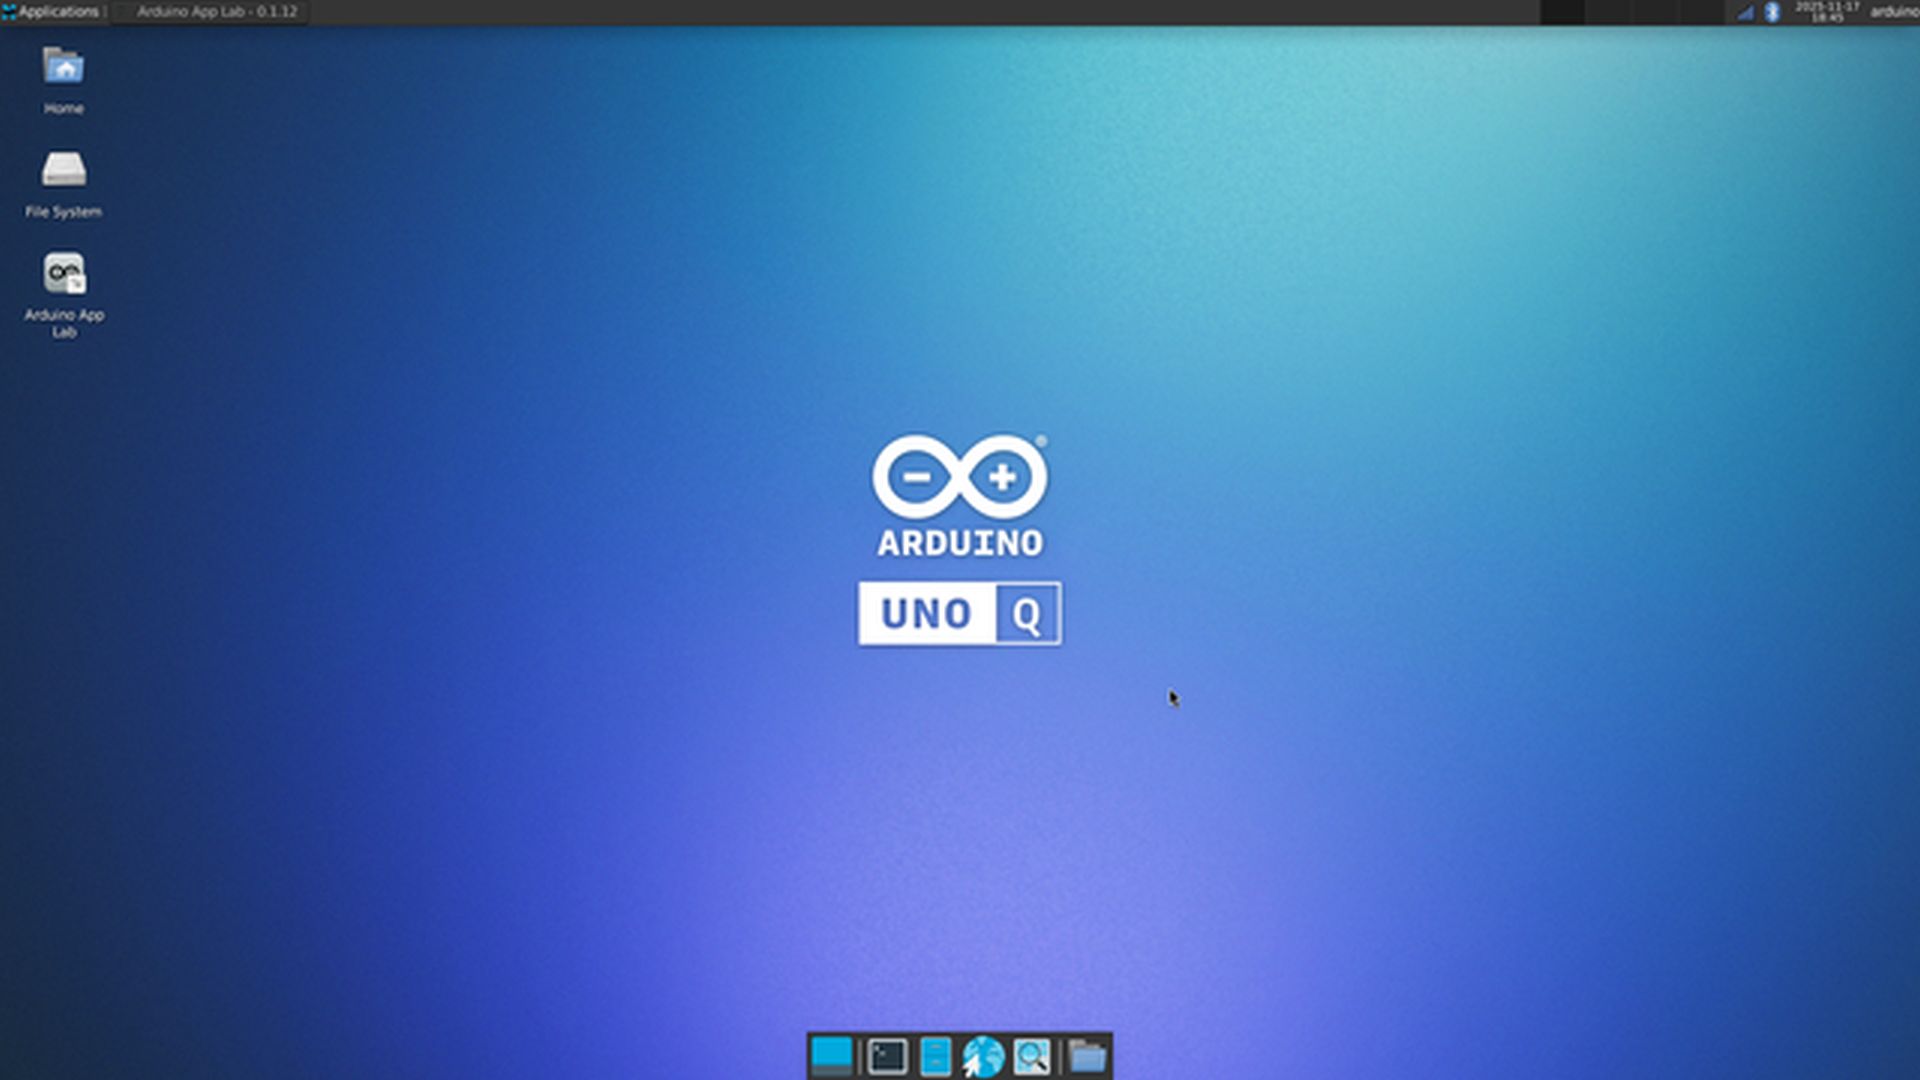Switch to the second workspace in switcher
The width and height of the screenshot is (1920, 1080).
coord(1608,12)
